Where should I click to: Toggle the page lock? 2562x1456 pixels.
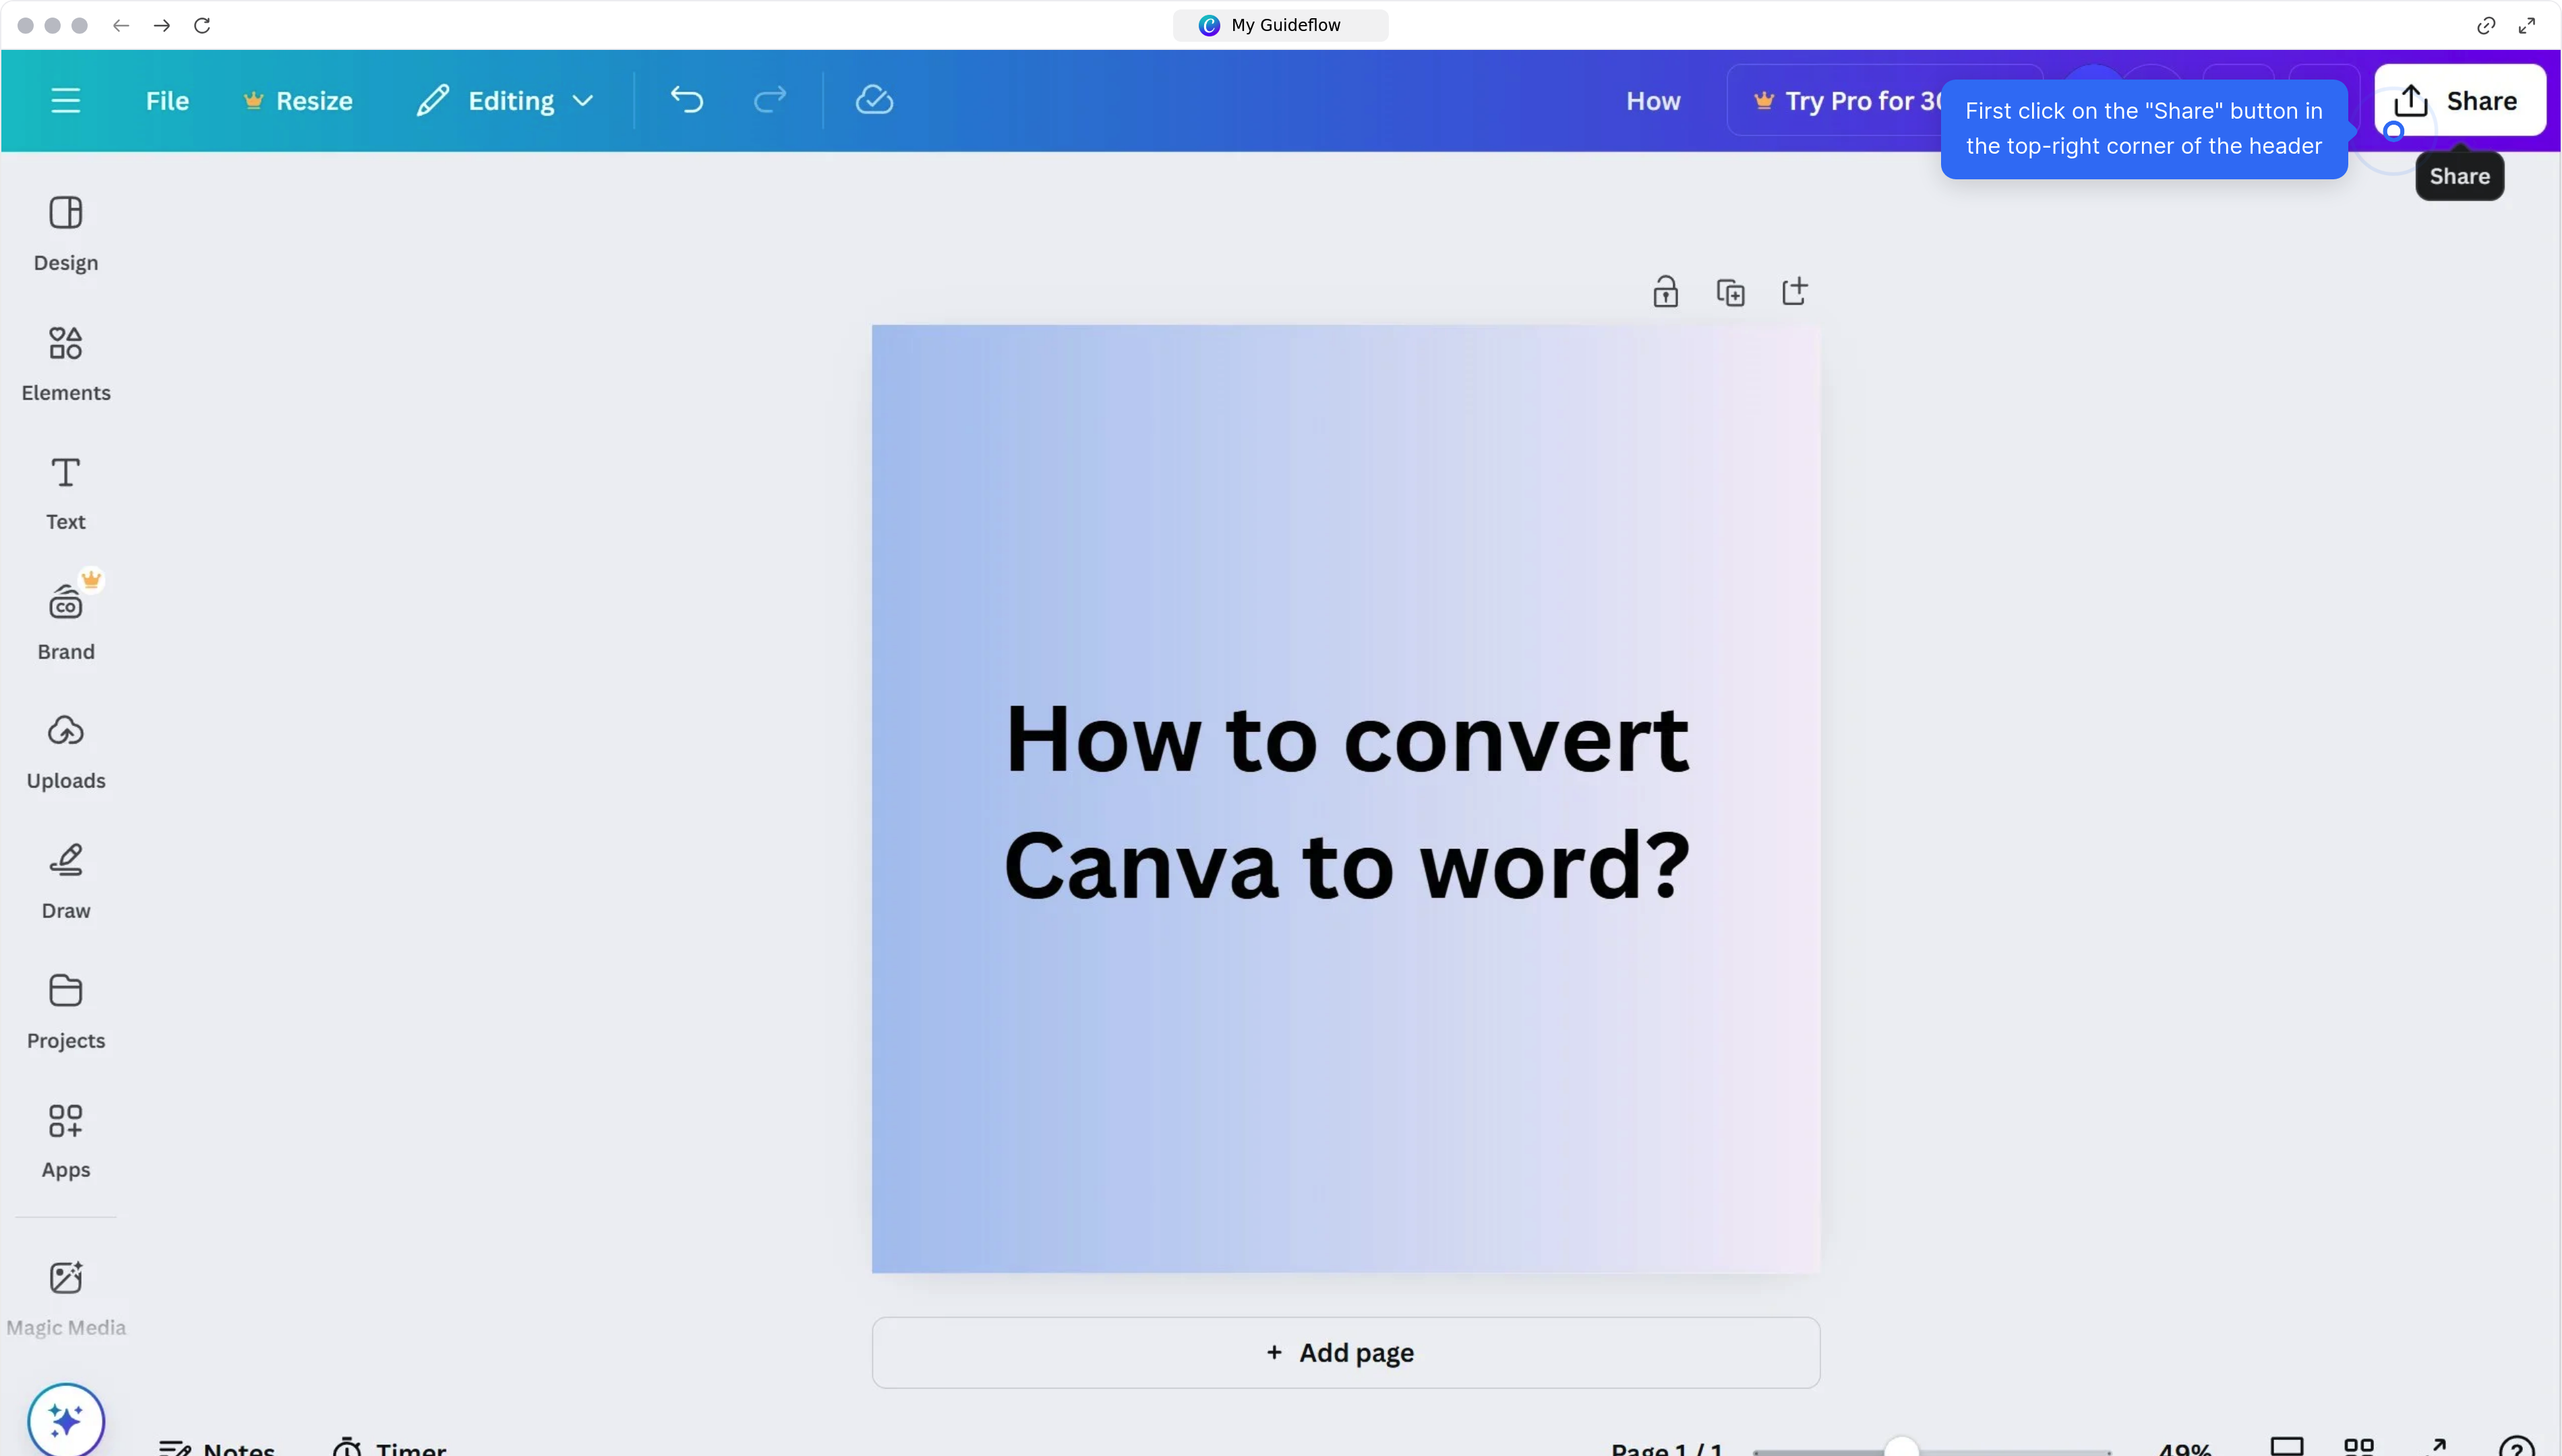pyautogui.click(x=1664, y=291)
